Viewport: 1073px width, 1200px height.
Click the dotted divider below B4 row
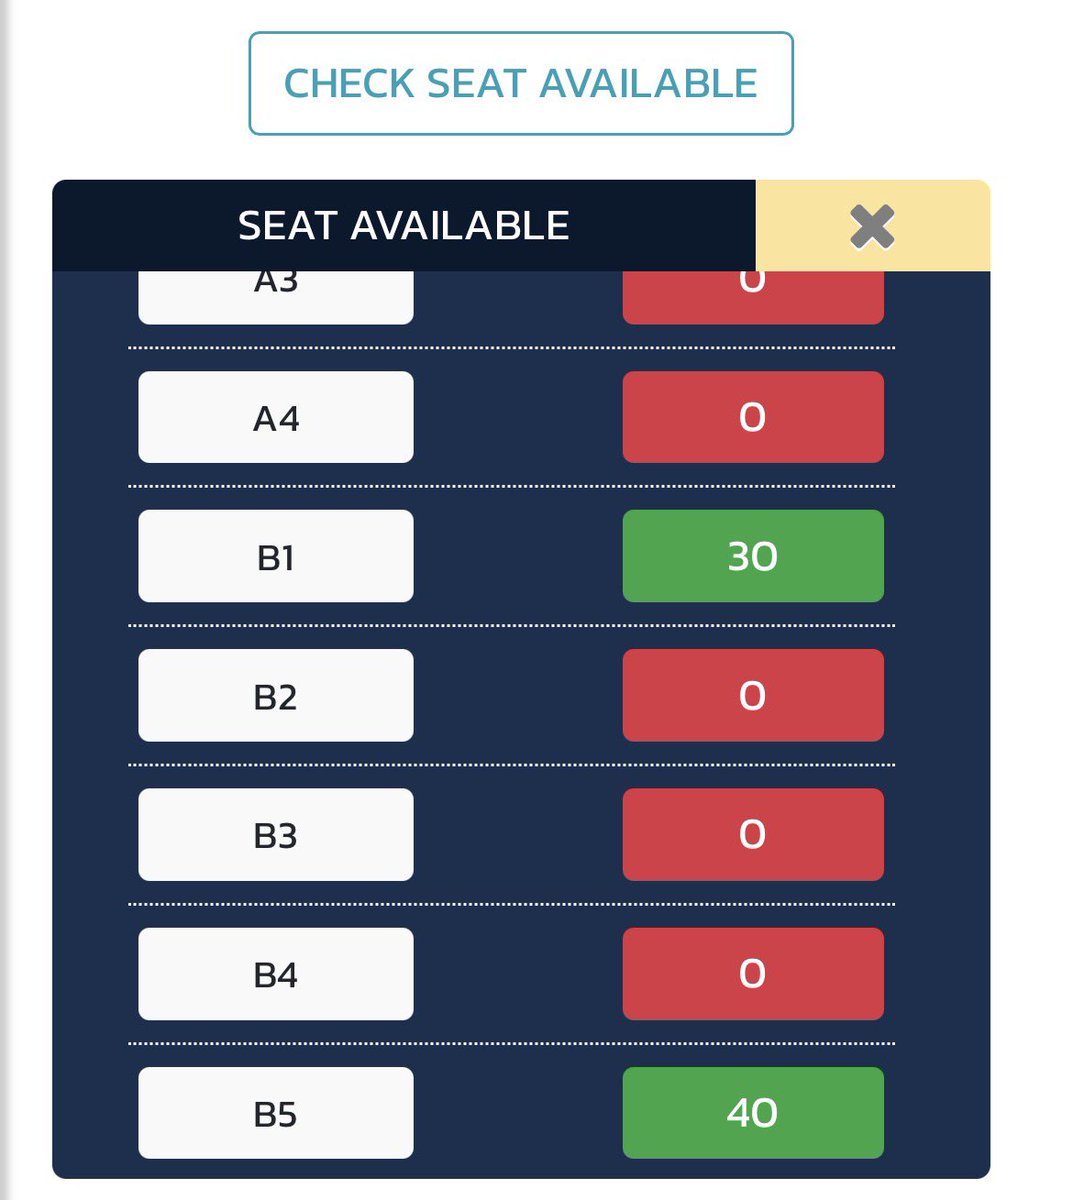pos(511,1044)
